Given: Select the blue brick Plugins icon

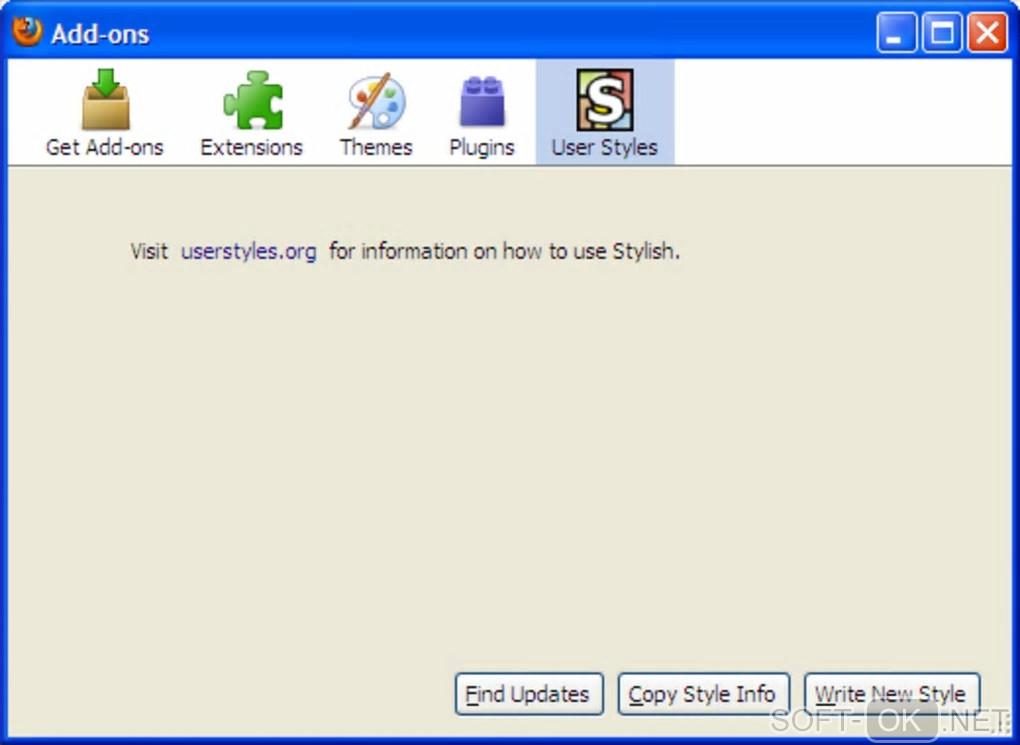Looking at the screenshot, I should (x=482, y=101).
